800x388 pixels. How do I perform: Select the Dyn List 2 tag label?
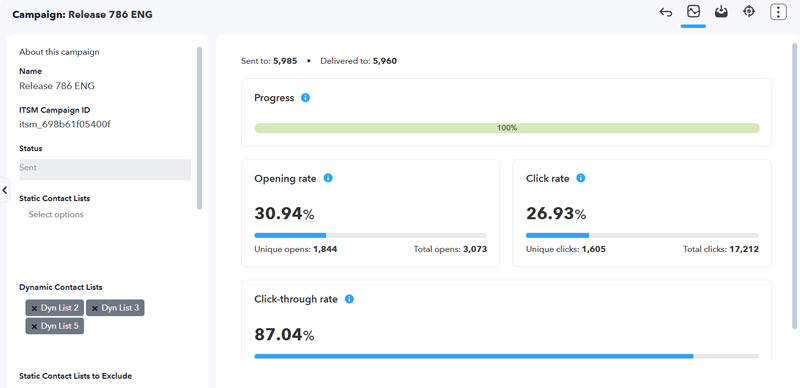tap(60, 308)
